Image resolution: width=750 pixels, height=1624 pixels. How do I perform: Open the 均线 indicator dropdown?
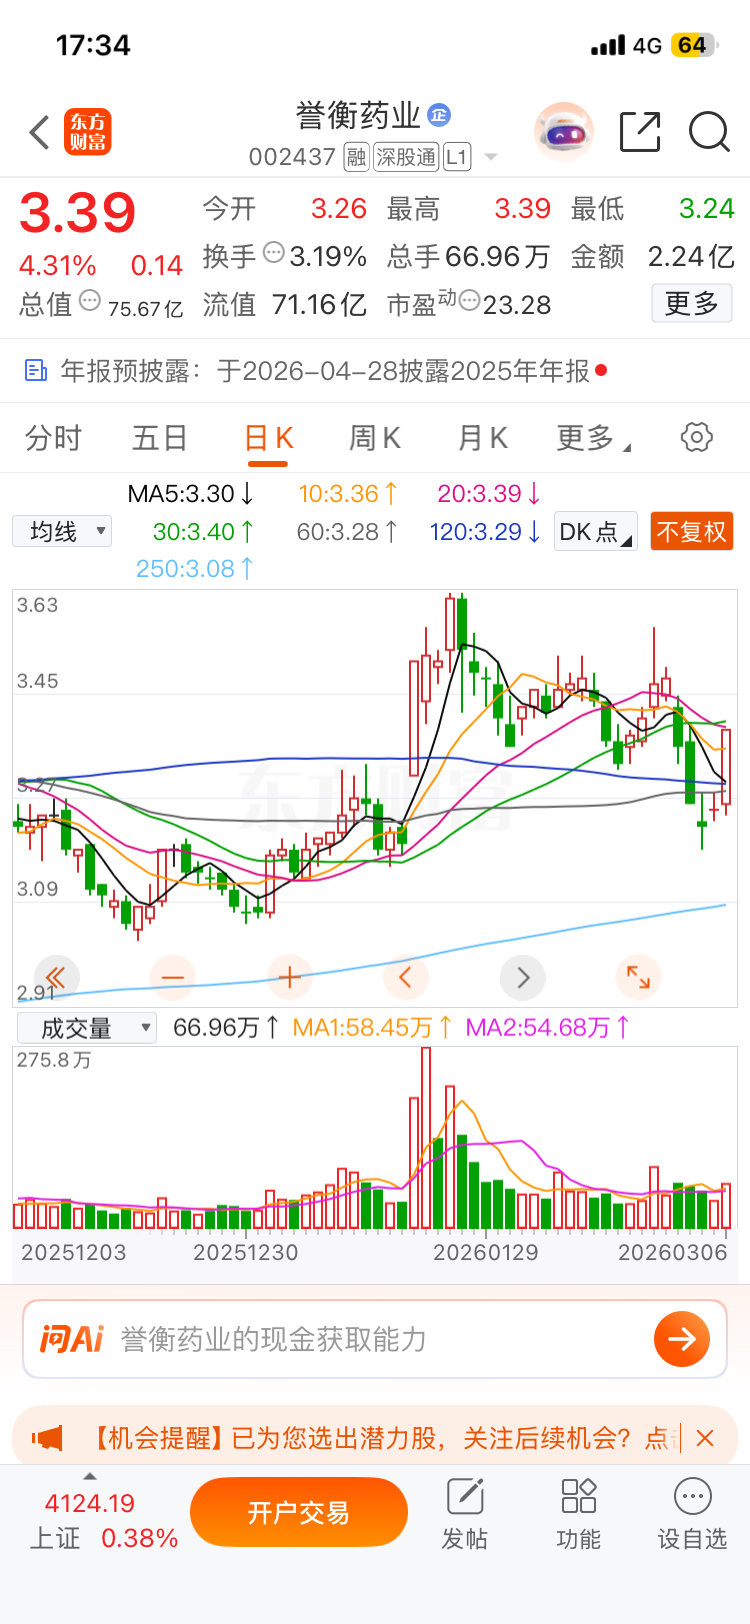[62, 531]
